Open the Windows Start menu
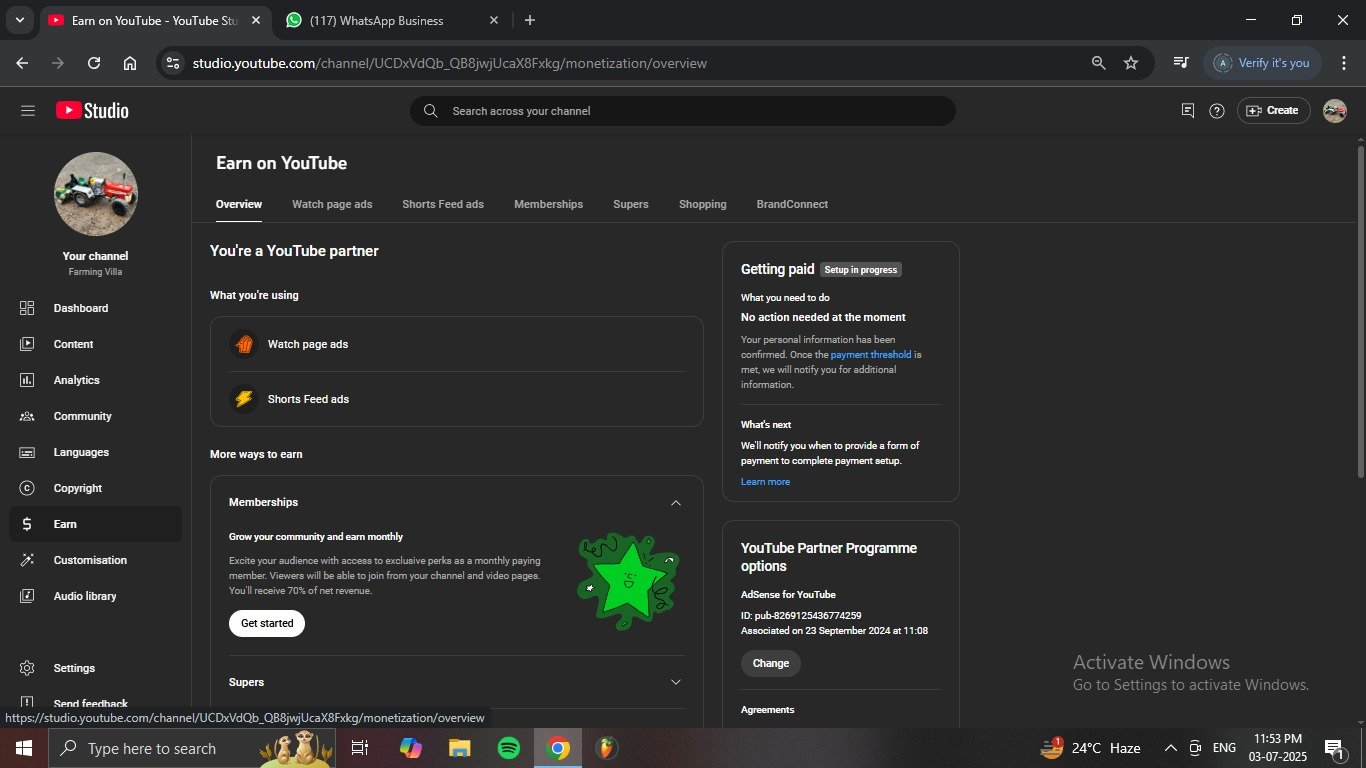The image size is (1366, 768). click(x=24, y=748)
